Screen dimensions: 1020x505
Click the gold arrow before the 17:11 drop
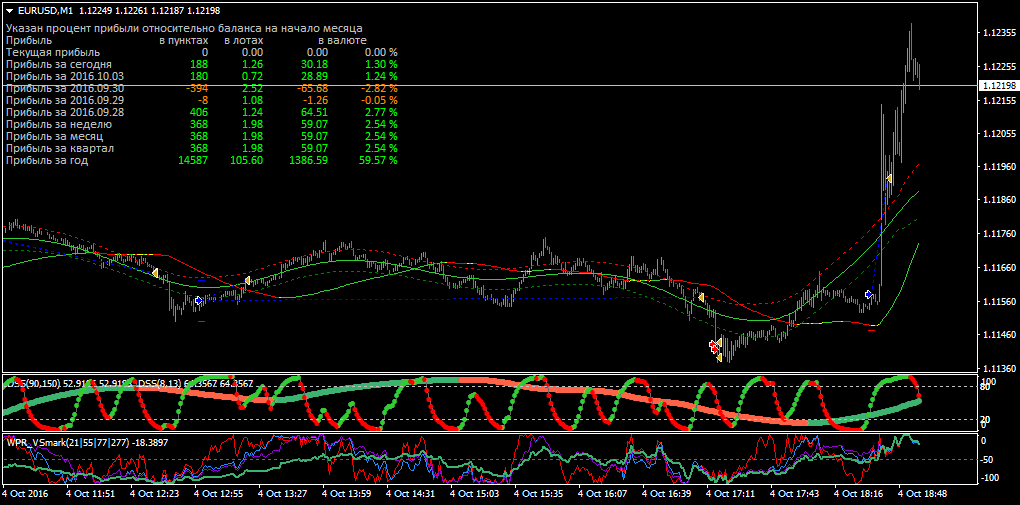[701, 297]
